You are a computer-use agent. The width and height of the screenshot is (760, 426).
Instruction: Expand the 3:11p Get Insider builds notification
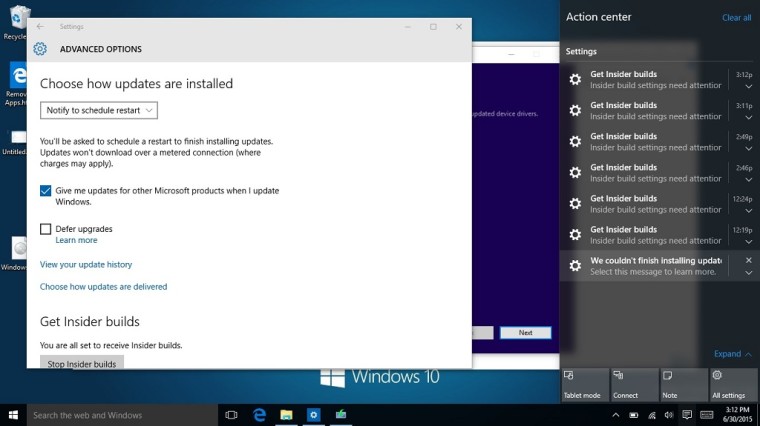[748, 118]
